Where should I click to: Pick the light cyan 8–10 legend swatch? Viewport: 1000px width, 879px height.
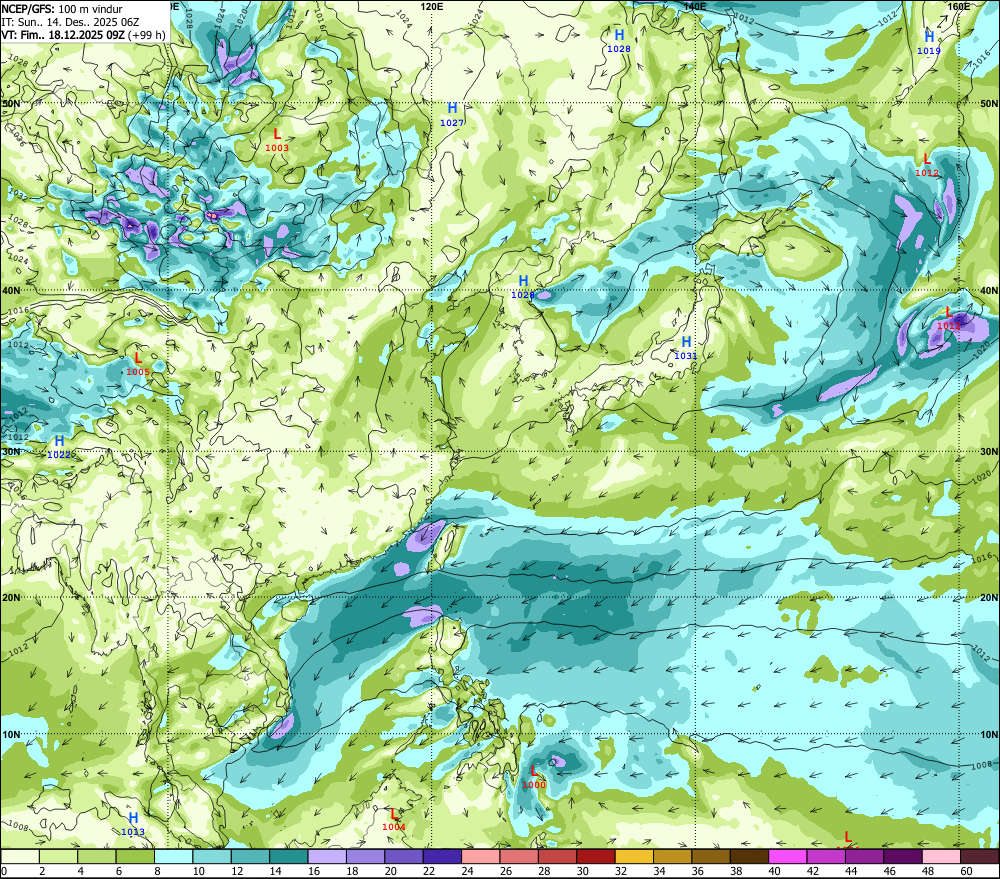click(173, 856)
